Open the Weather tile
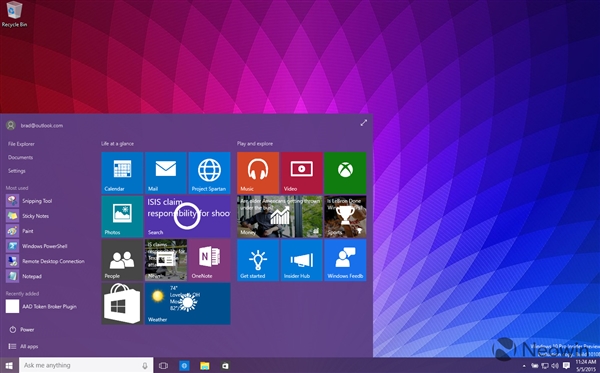Screen dimensions: 600x373 pyautogui.click(x=188, y=304)
